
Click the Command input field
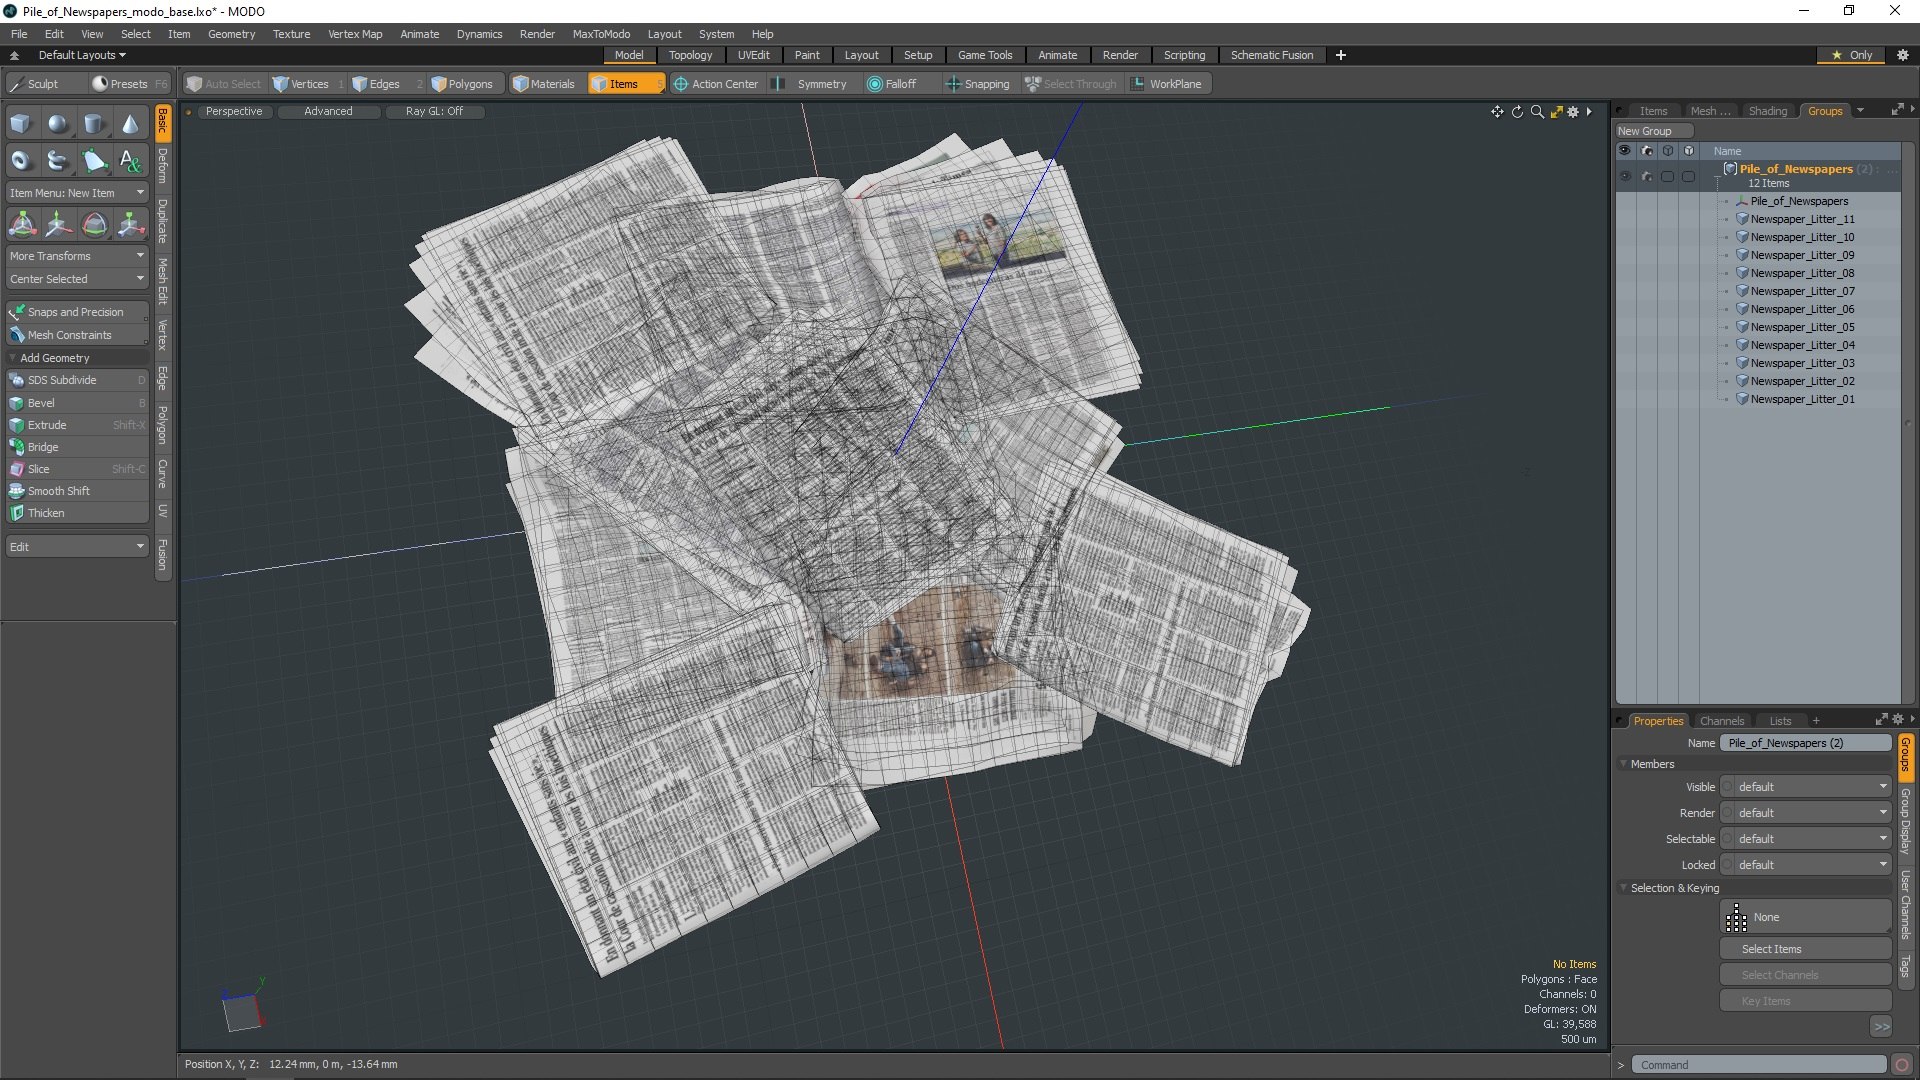point(1759,1065)
